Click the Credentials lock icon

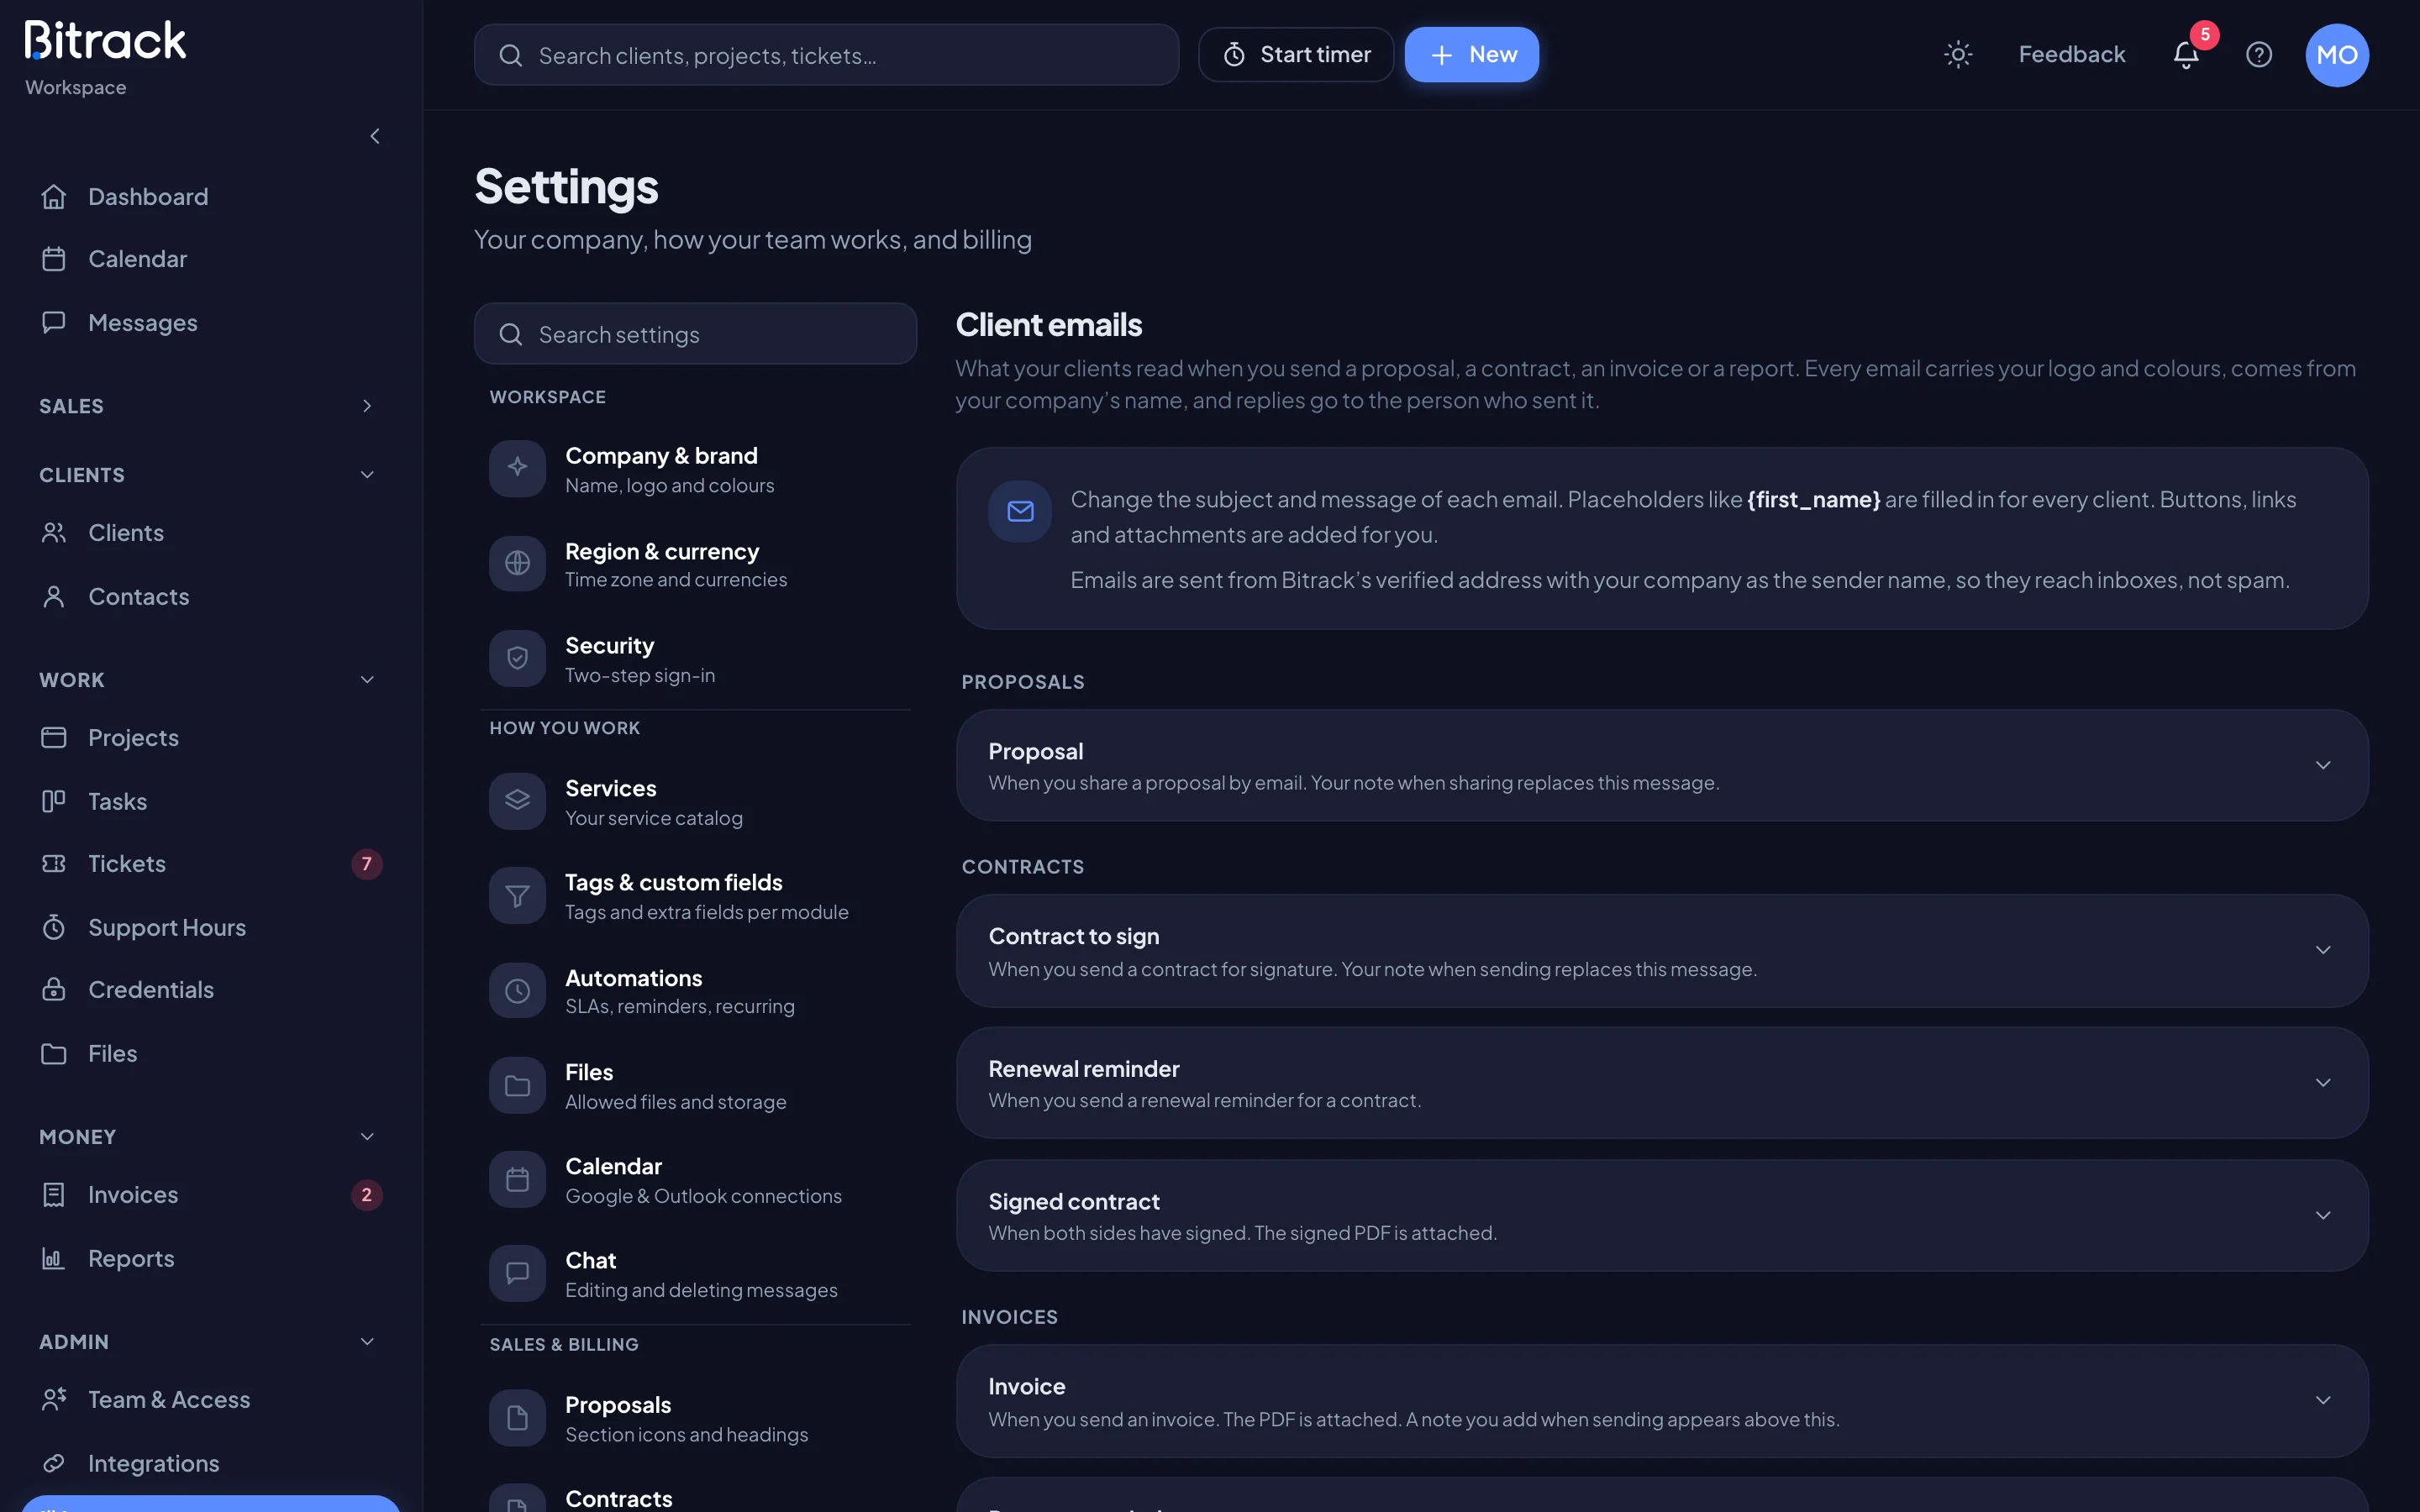54,990
